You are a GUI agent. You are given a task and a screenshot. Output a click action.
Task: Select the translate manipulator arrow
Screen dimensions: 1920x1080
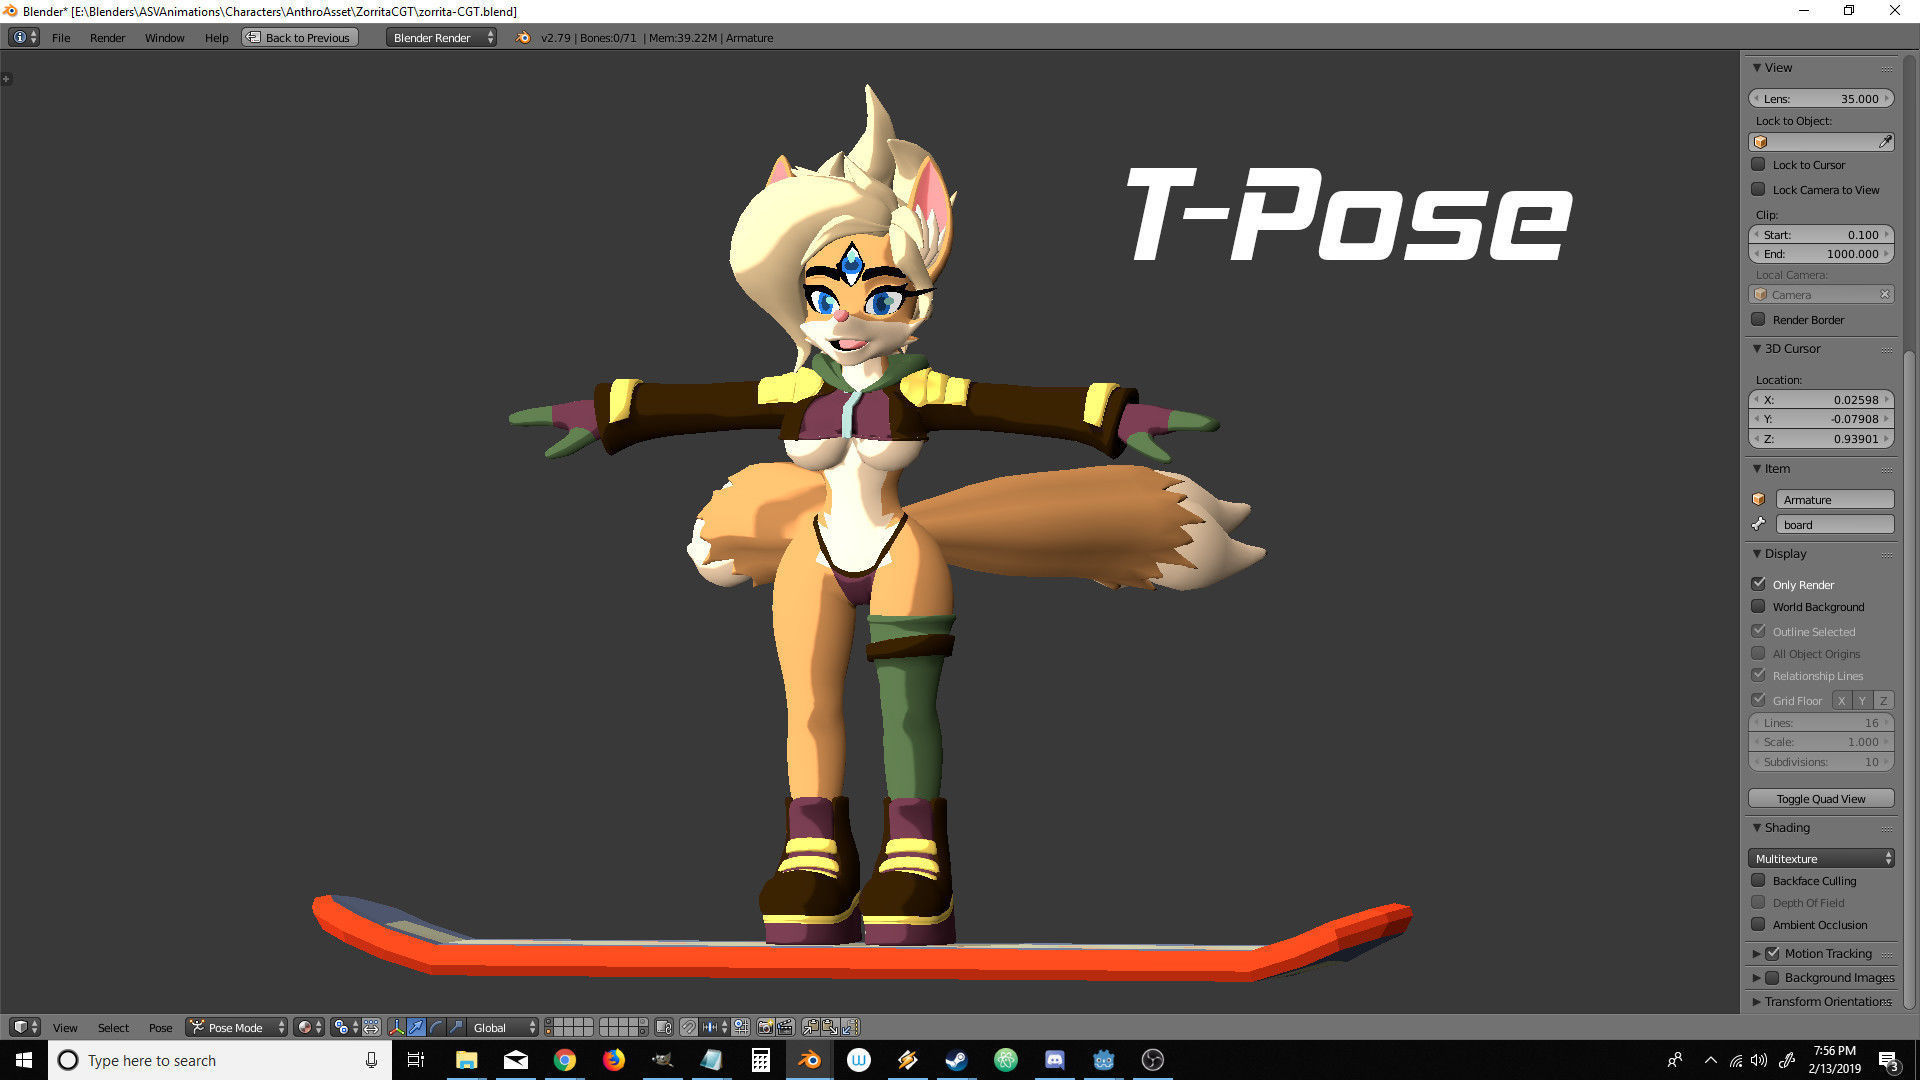[x=416, y=1027]
